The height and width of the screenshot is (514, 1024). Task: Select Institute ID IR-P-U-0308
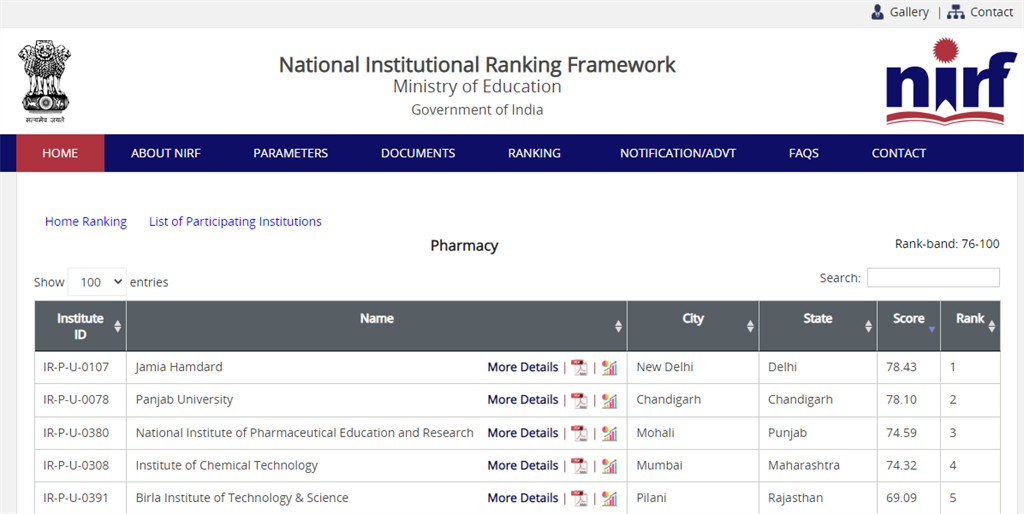pyautogui.click(x=76, y=466)
